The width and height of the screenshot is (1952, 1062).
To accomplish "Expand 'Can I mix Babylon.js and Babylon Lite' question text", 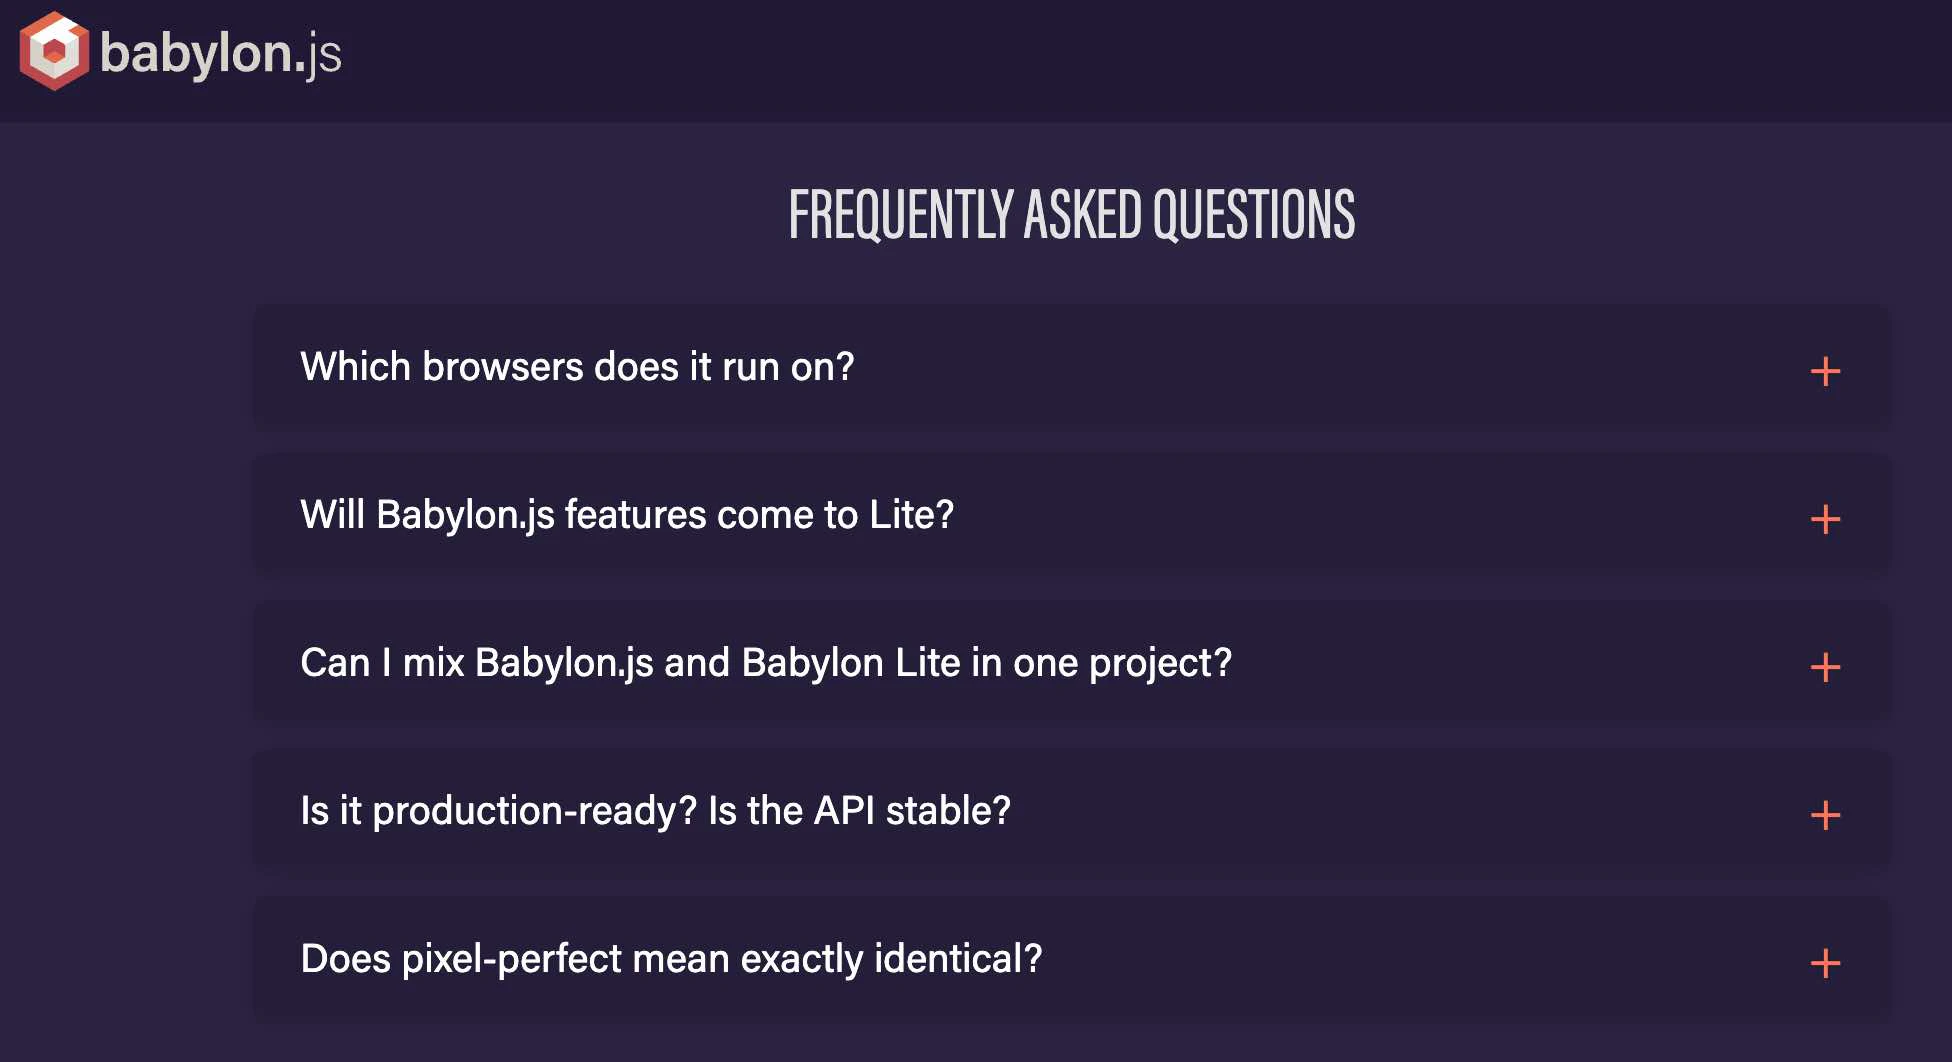I will [766, 663].
